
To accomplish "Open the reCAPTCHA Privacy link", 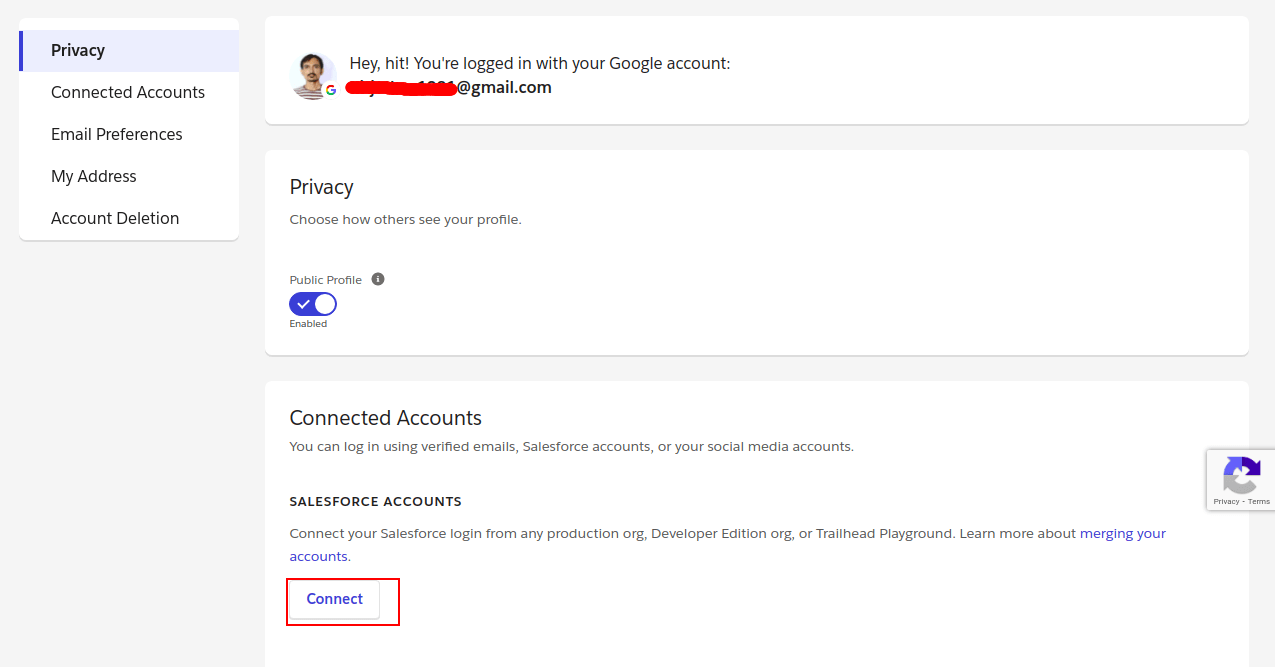I will (1225, 501).
